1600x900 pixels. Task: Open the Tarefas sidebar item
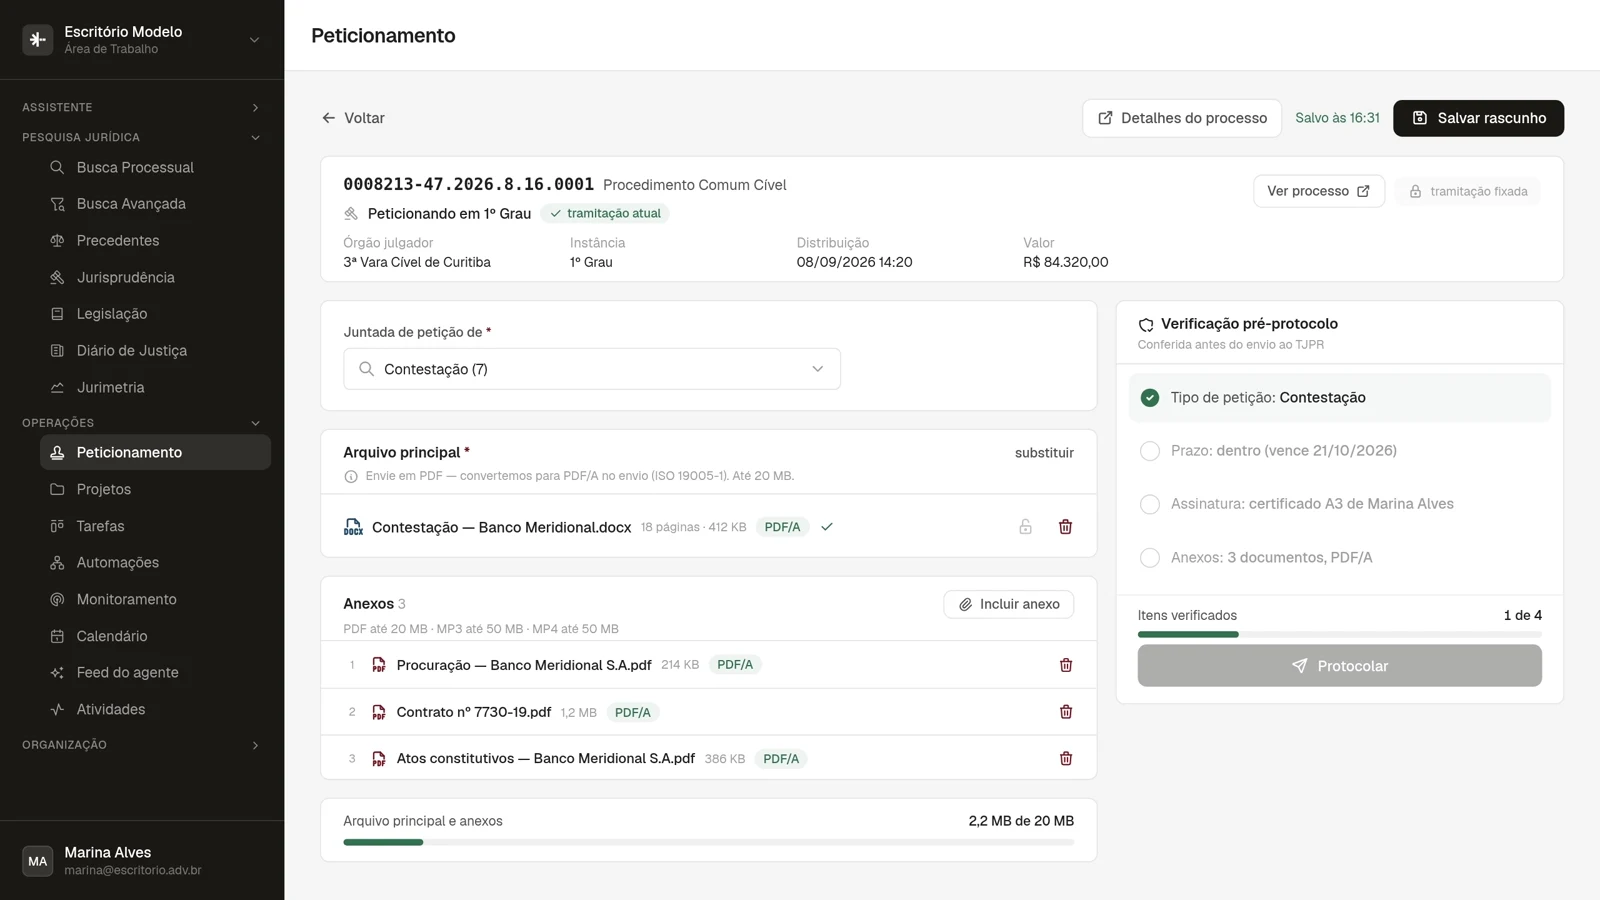pos(155,526)
